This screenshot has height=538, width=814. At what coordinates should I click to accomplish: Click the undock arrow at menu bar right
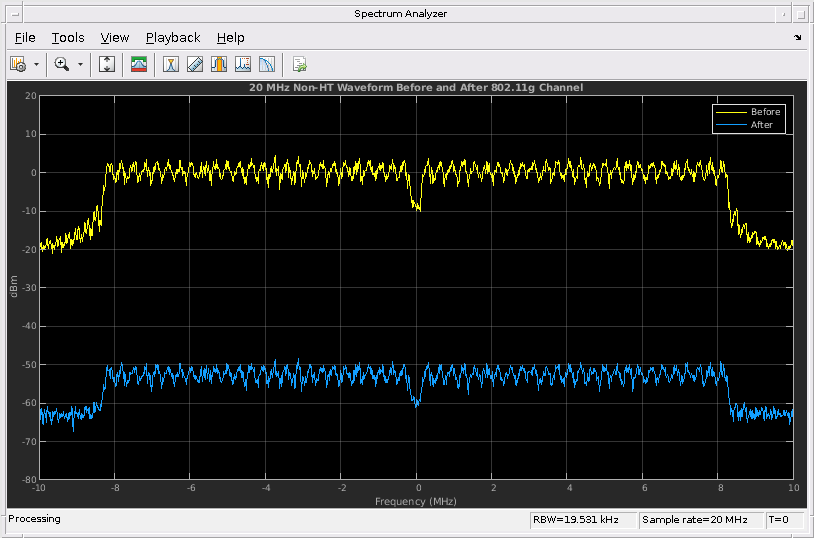798,37
